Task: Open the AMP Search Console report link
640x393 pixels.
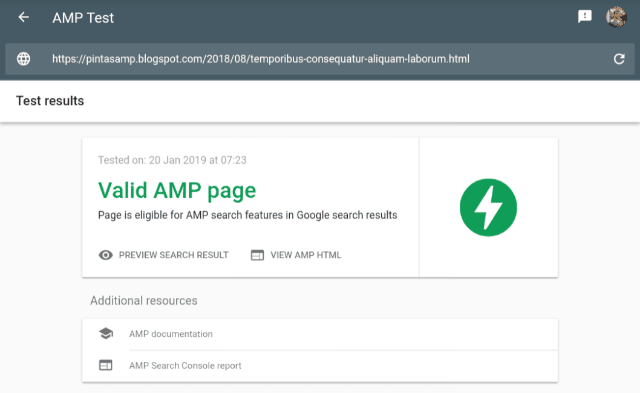Action: coord(185,366)
